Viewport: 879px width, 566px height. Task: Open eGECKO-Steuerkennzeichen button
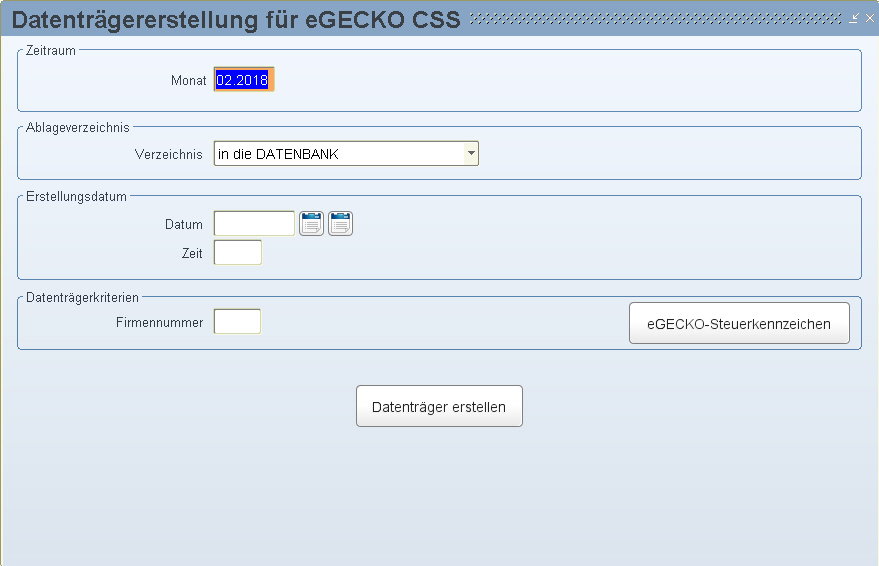(x=739, y=323)
